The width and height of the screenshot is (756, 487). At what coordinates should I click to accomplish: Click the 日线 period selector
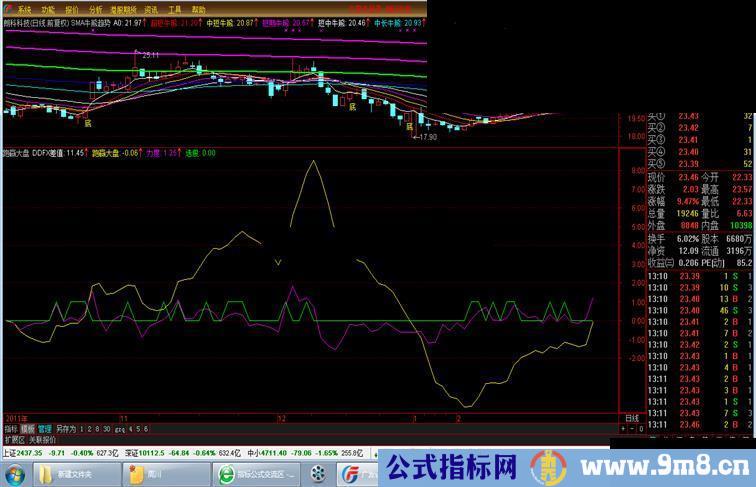(x=631, y=417)
